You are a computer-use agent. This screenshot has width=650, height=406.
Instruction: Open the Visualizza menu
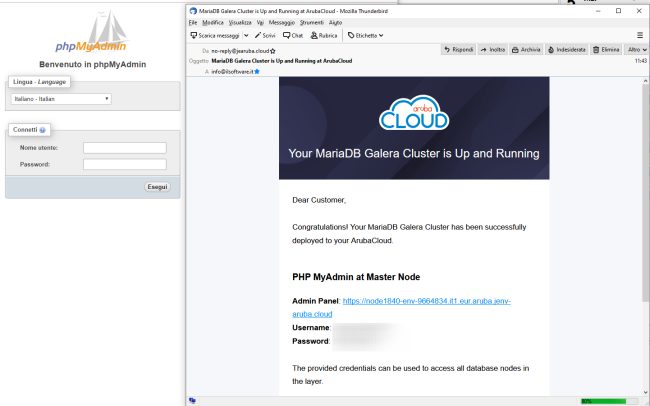[240, 23]
